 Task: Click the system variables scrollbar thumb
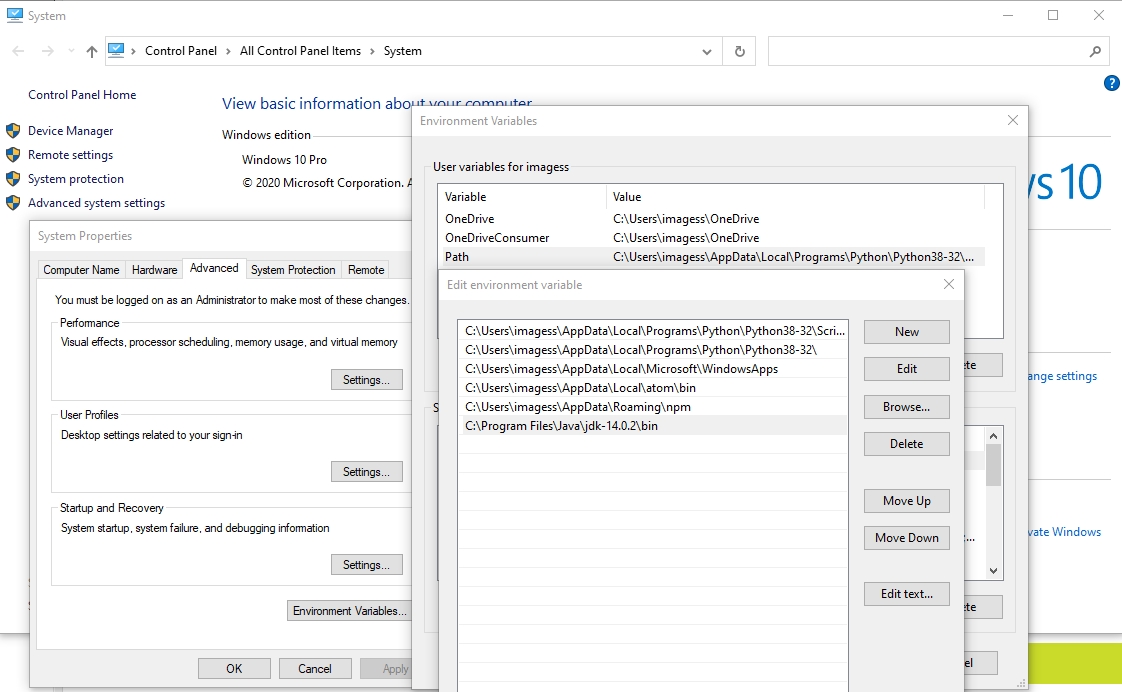[x=993, y=465]
